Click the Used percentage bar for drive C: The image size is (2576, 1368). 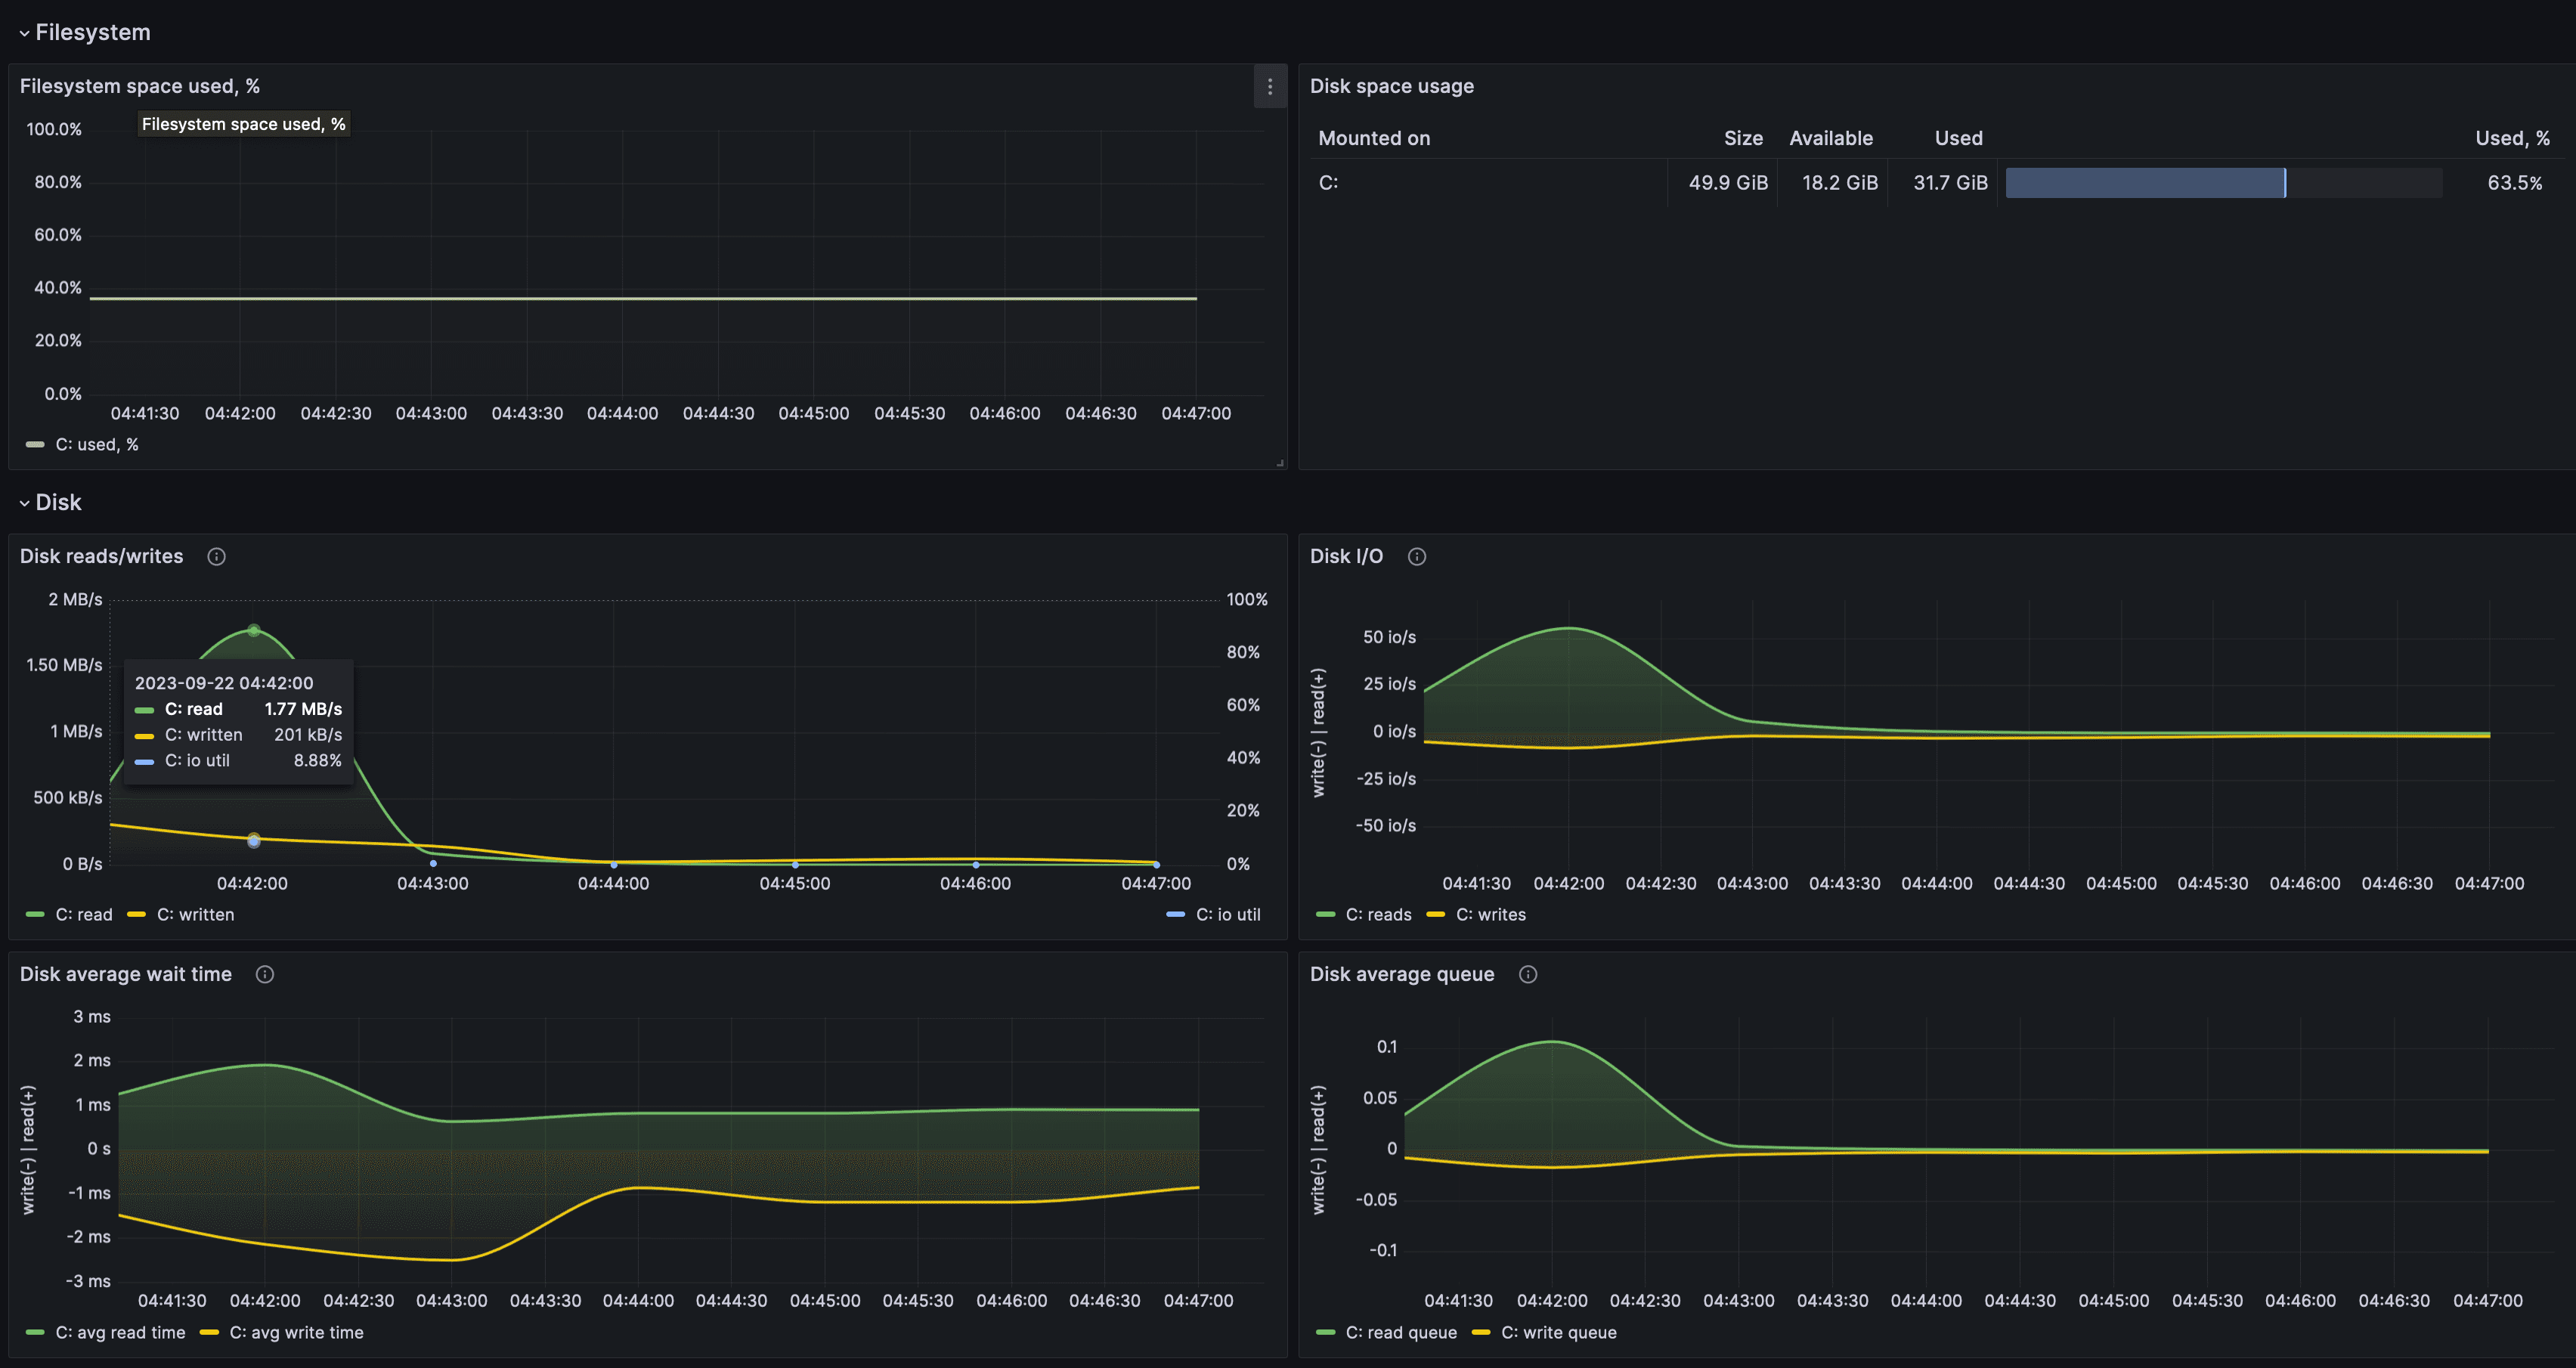[x=2144, y=183]
